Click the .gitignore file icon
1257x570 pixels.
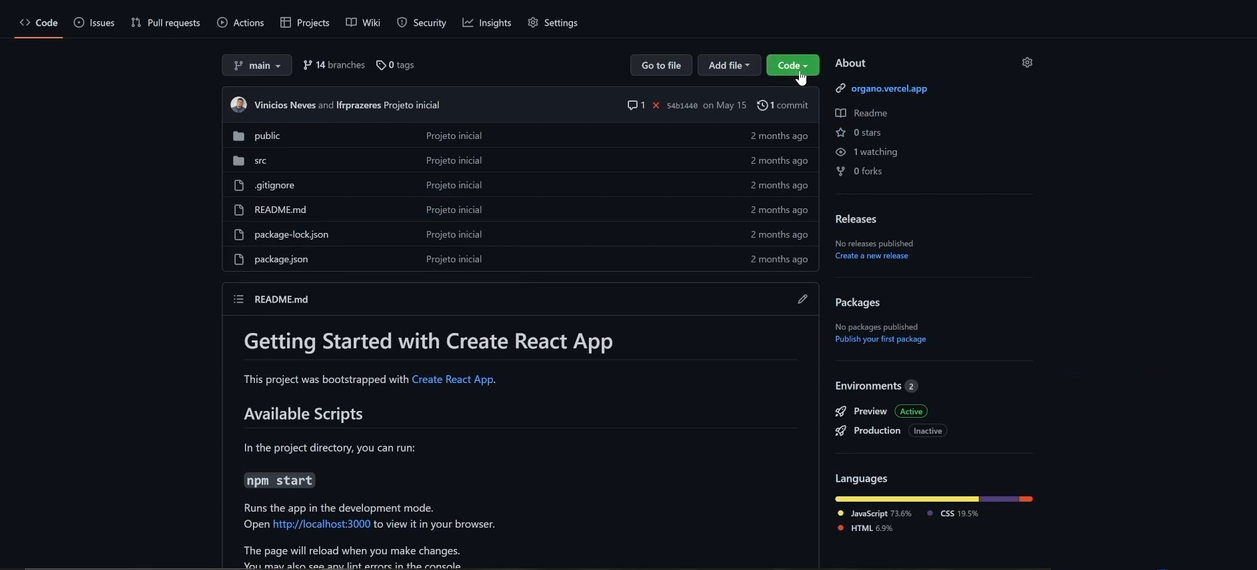click(238, 185)
